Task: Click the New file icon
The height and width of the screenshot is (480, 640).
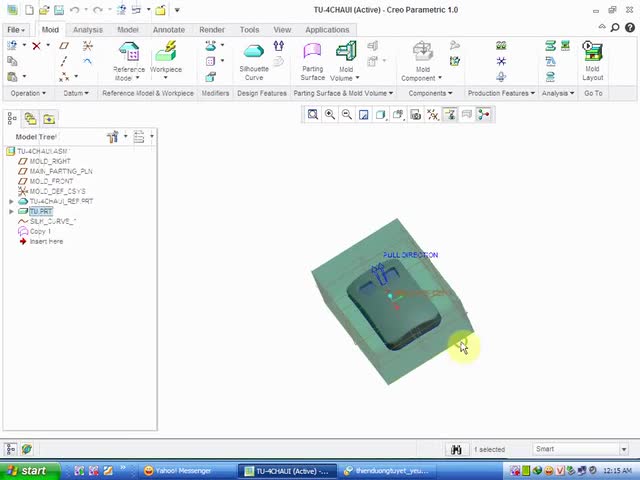Action: tap(29, 10)
